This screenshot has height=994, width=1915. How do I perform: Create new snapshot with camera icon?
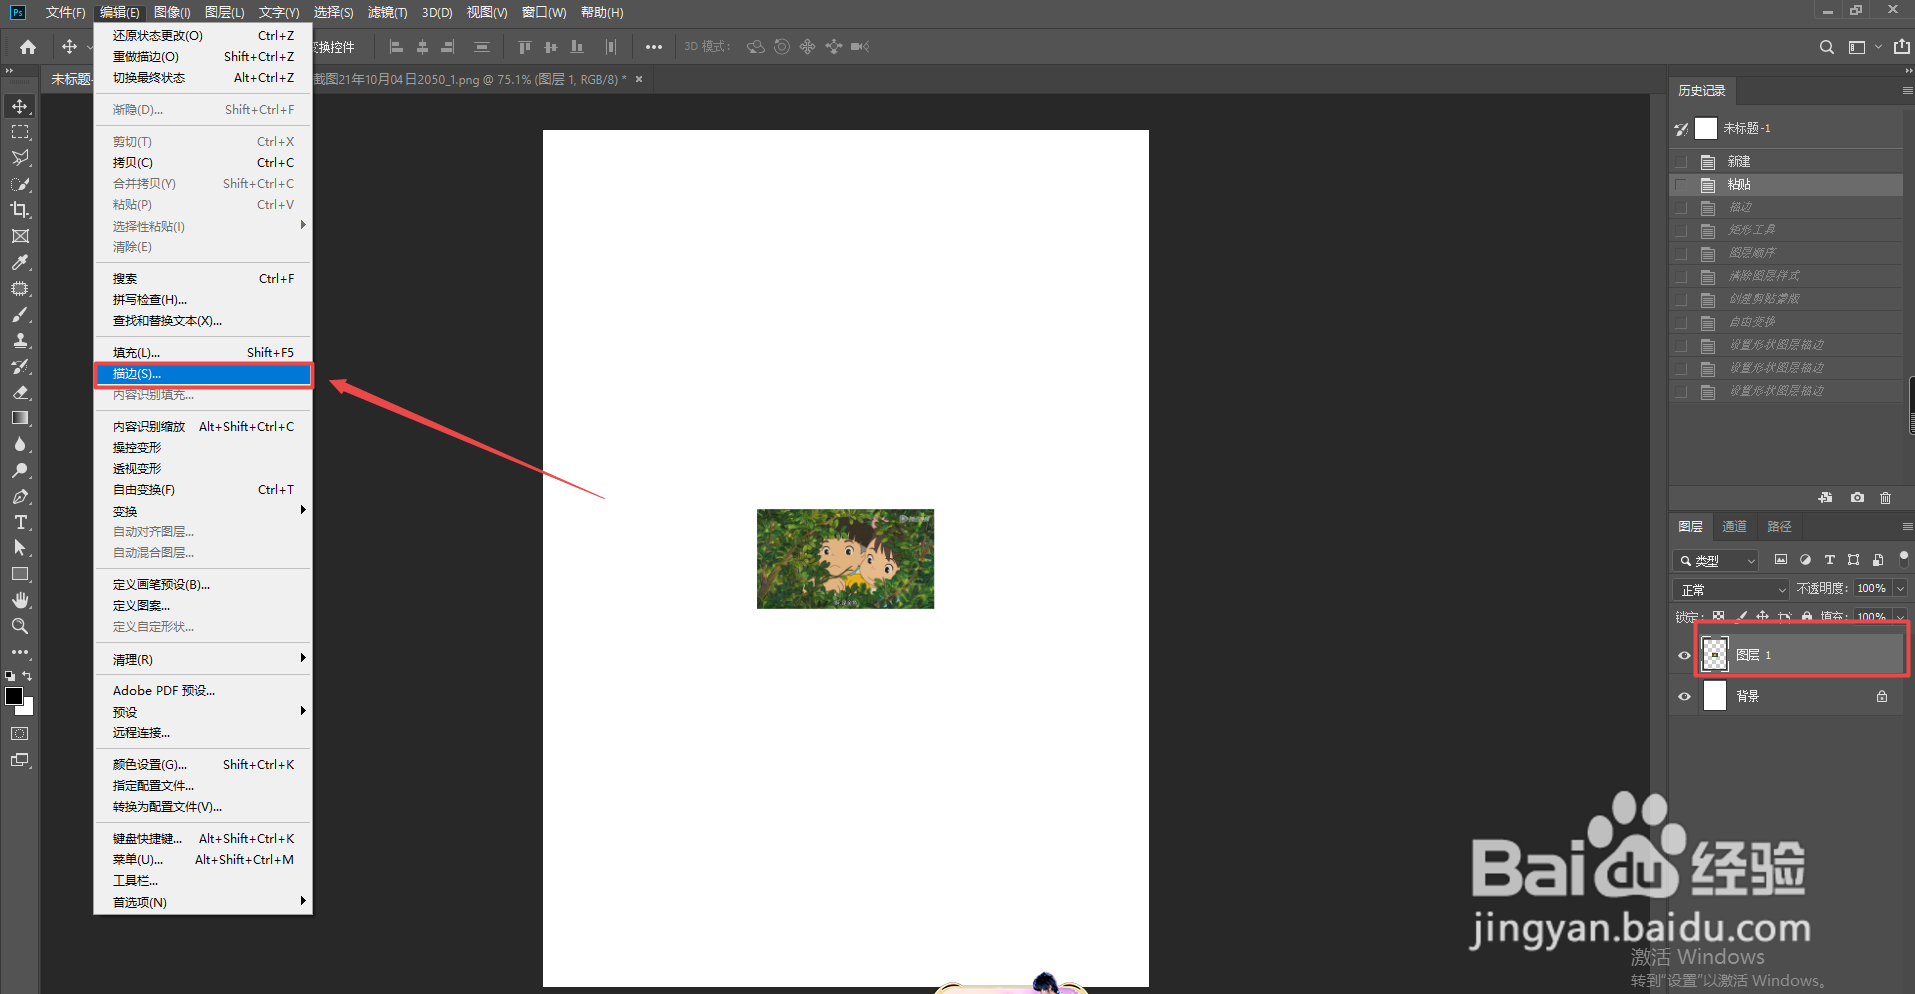point(1857,497)
